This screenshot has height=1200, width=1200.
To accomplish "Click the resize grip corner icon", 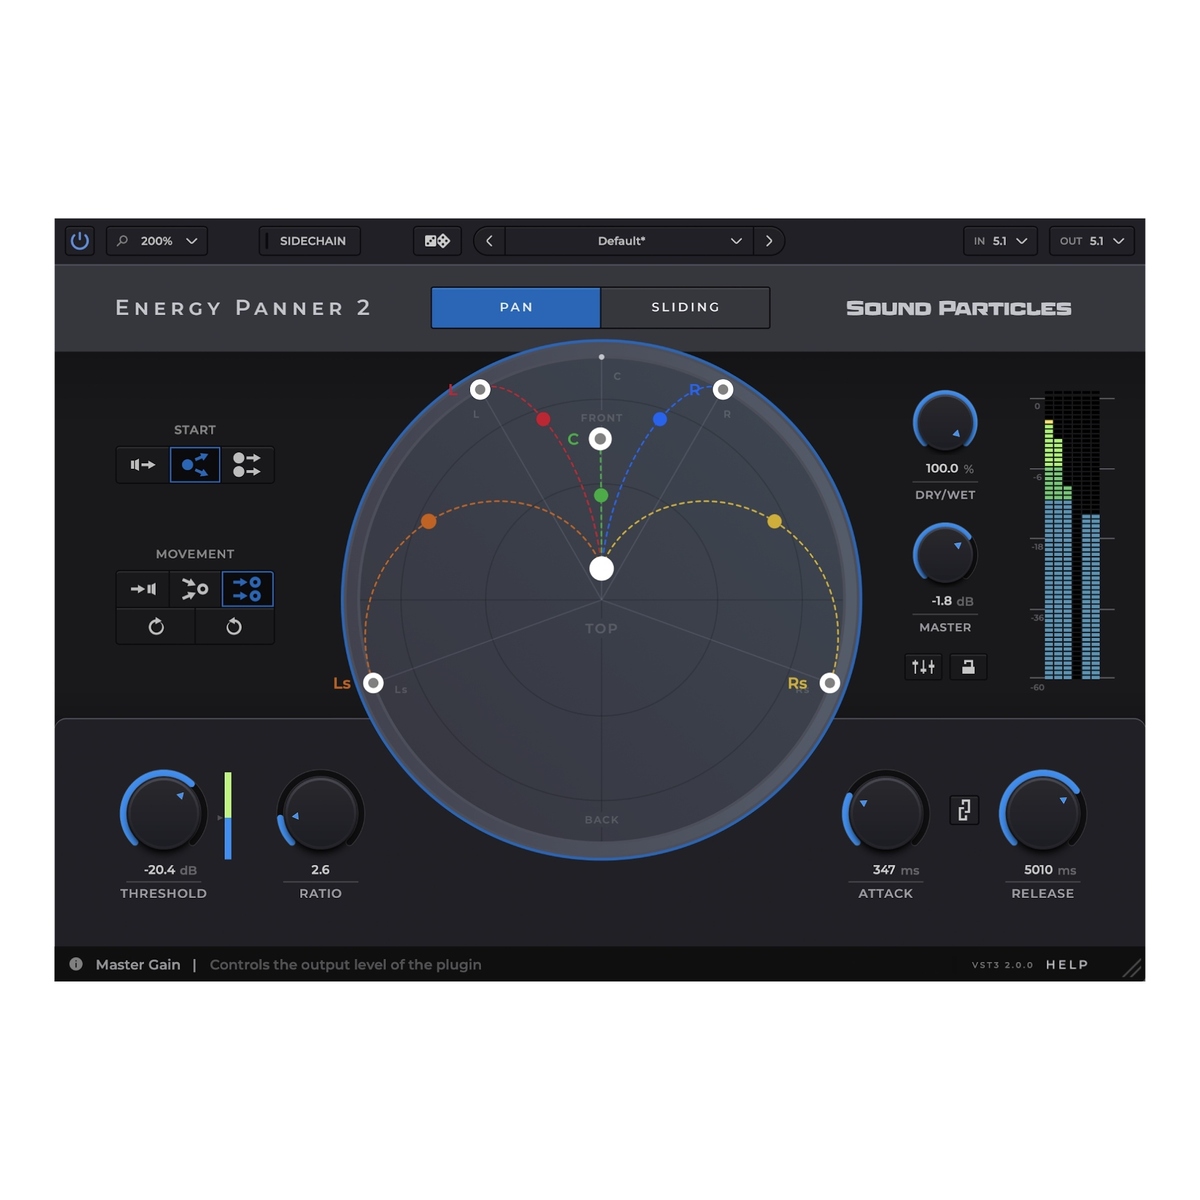I will pyautogui.click(x=1131, y=968).
